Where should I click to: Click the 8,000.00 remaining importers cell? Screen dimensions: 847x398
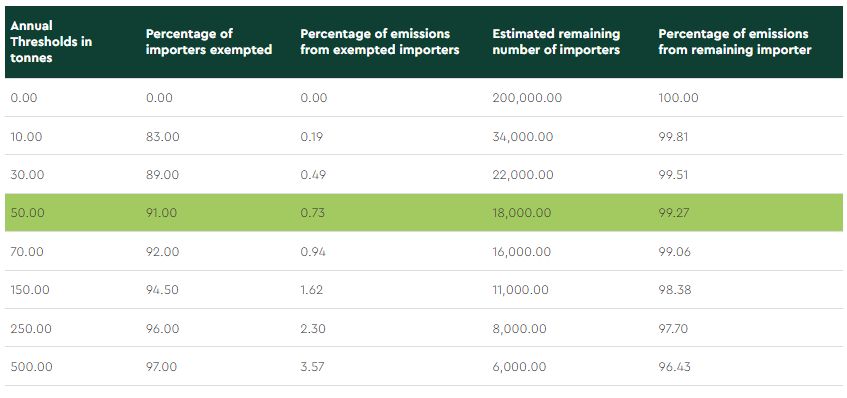(519, 328)
